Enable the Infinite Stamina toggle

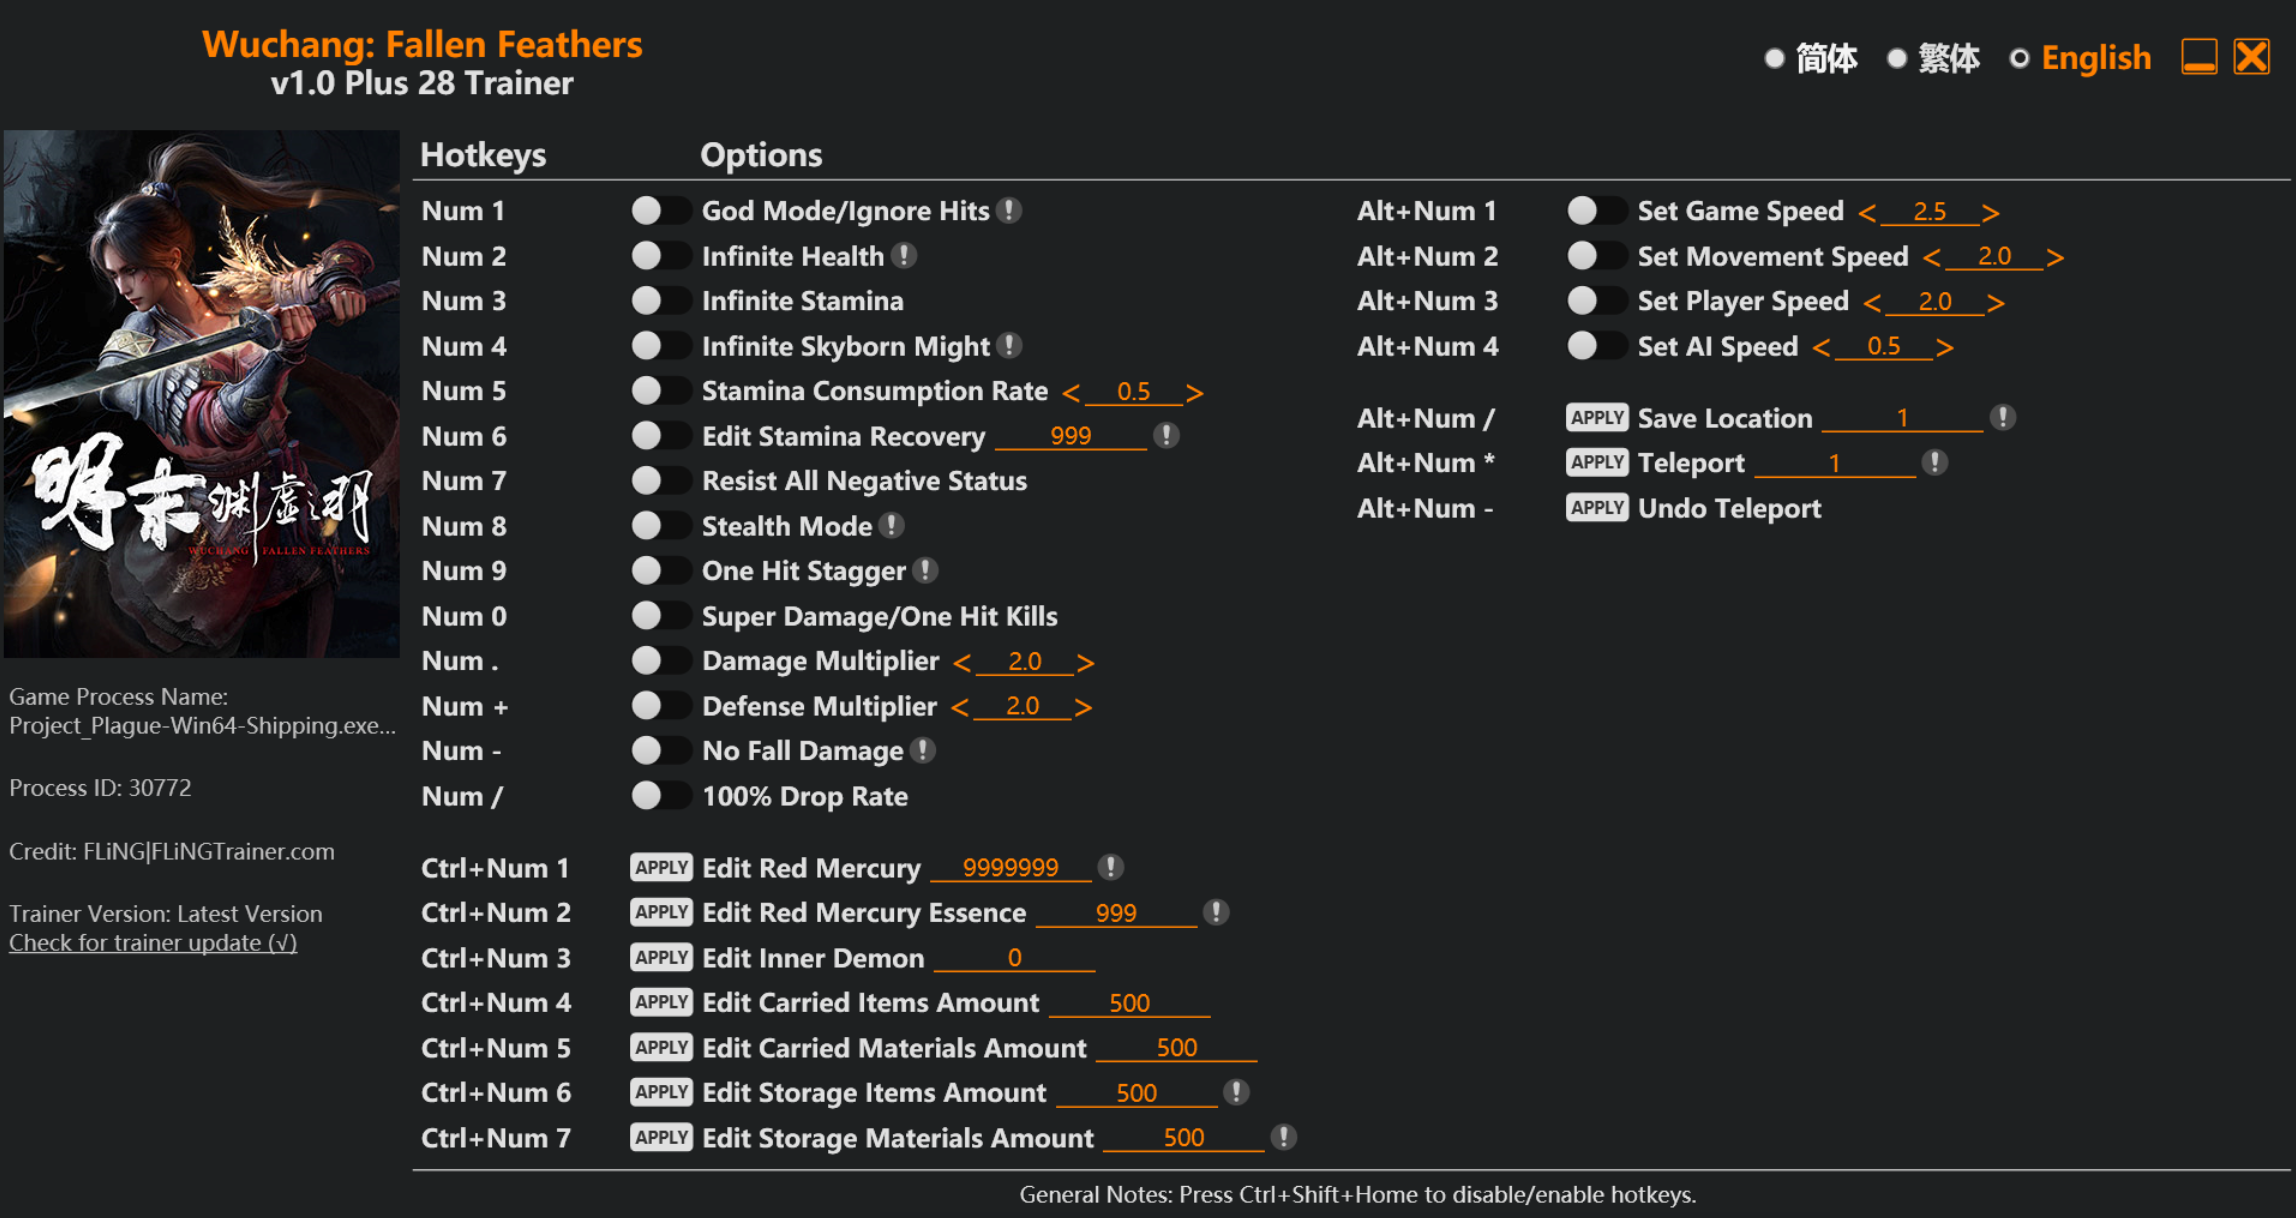659,301
